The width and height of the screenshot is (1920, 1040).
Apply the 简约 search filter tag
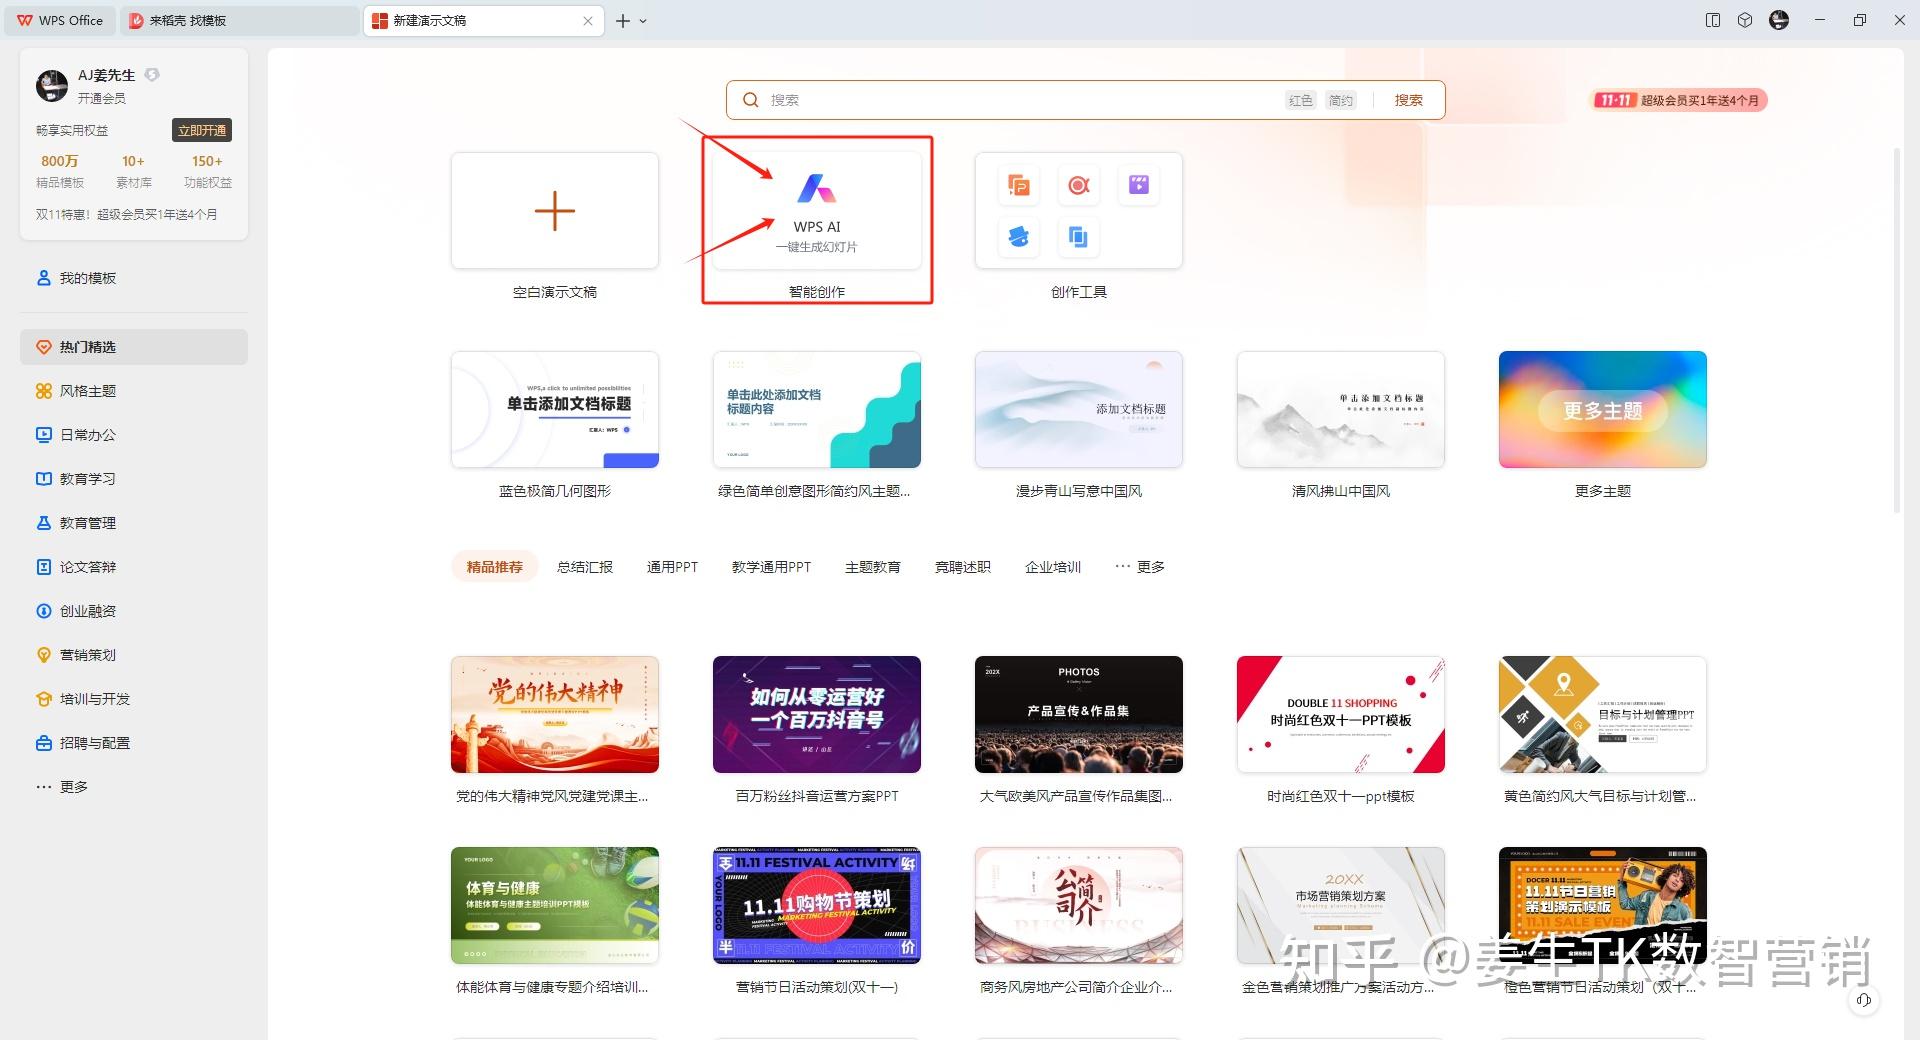click(x=1341, y=99)
